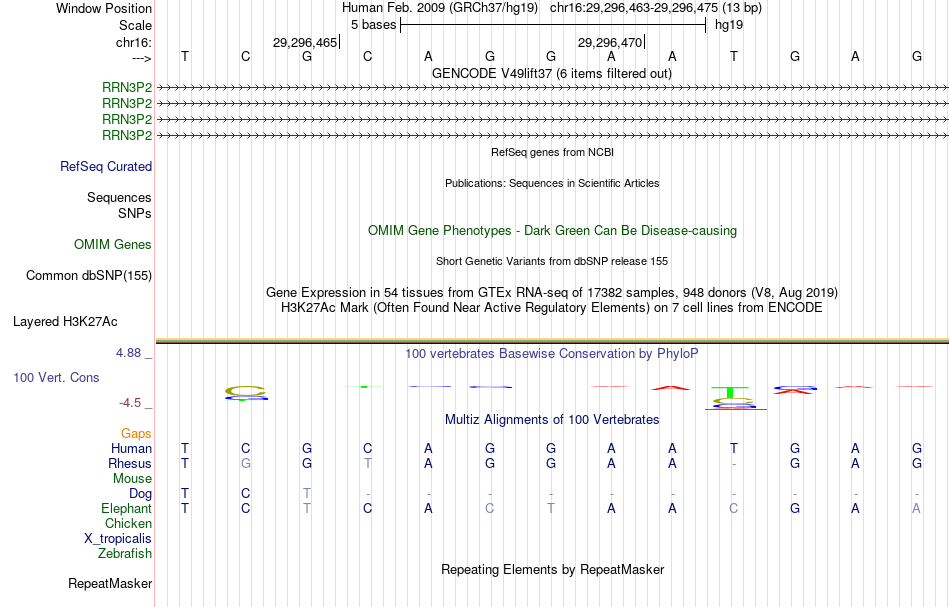Viewport: 950px width, 607px height.
Task: Click the tall green T logo in PhyloP track
Action: [x=730, y=392]
